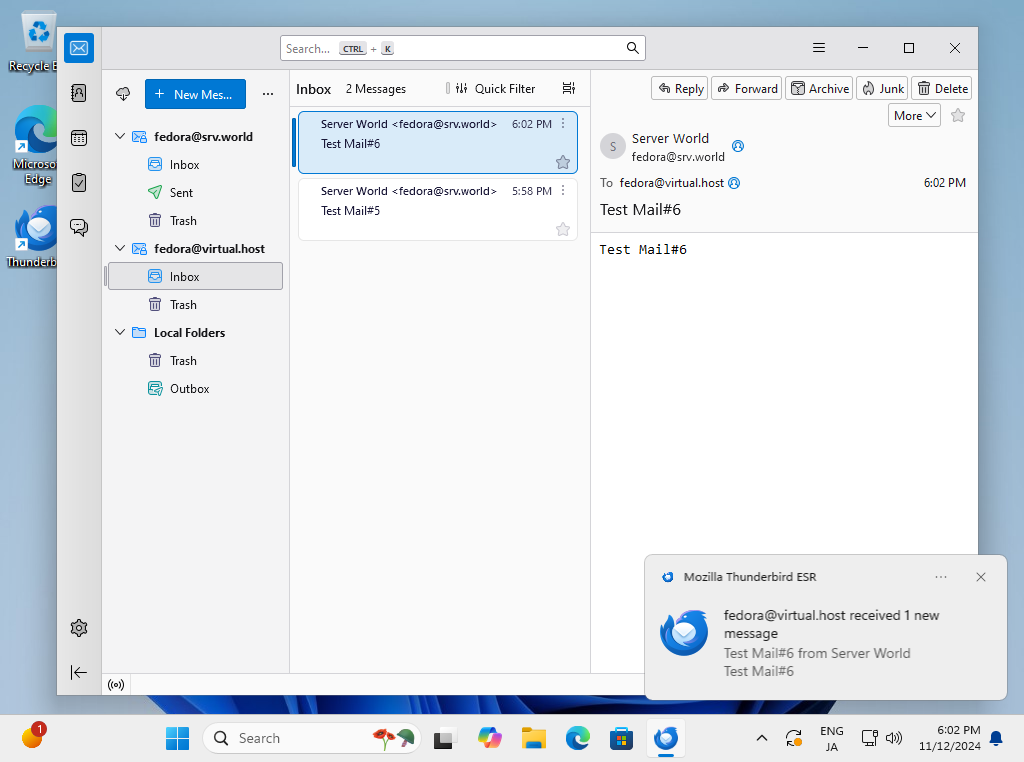Select the fedora@srv.world account row
Image resolution: width=1024 pixels, height=762 pixels.
point(195,136)
